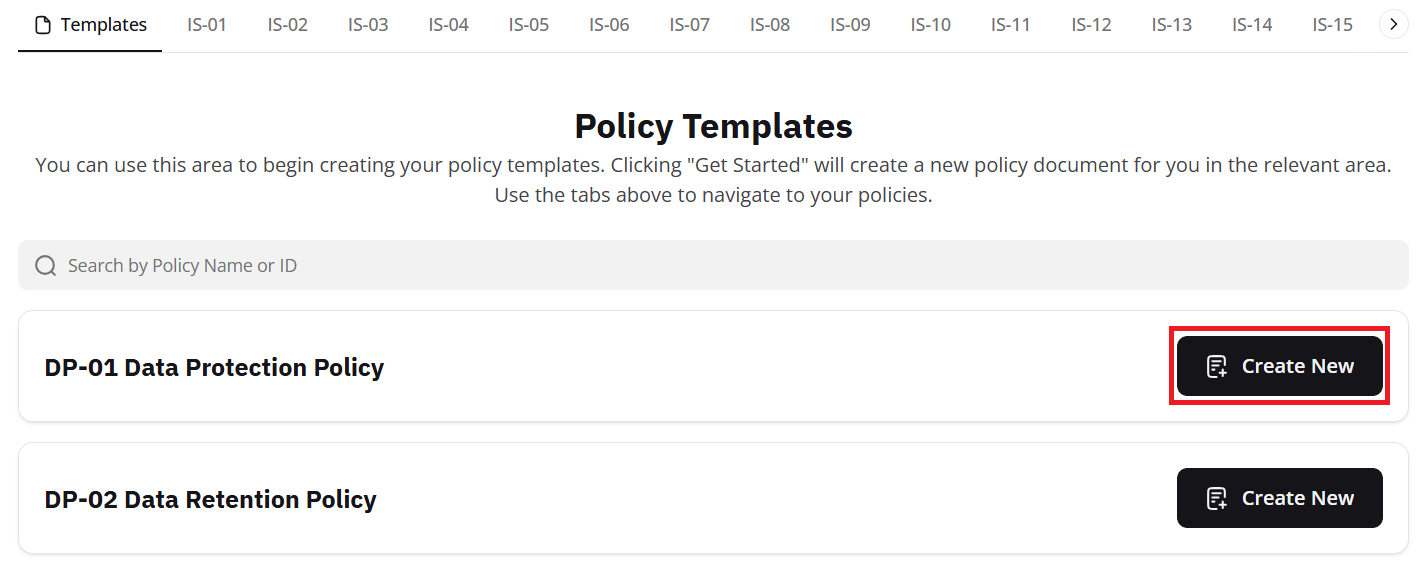Image resolution: width=1428 pixels, height=565 pixels.
Task: Switch to the IS-02 tab
Action: coord(288,25)
